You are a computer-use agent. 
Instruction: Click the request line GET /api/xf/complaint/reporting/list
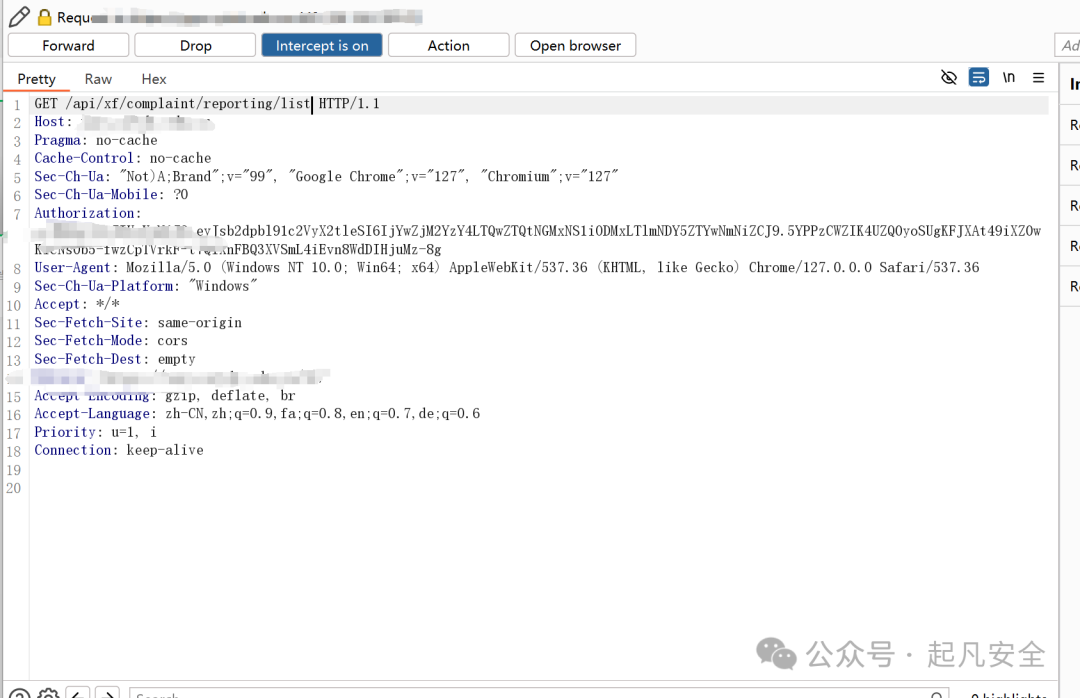pos(172,104)
